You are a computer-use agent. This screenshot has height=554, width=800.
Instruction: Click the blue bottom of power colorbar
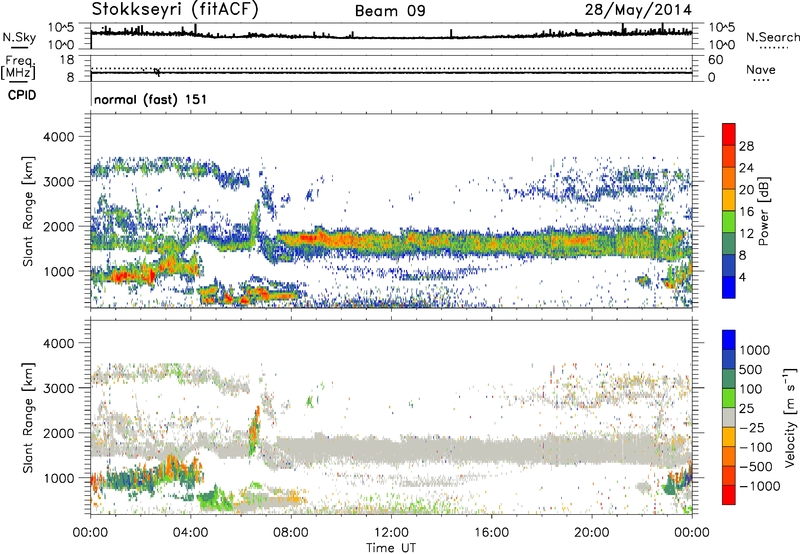tap(729, 287)
